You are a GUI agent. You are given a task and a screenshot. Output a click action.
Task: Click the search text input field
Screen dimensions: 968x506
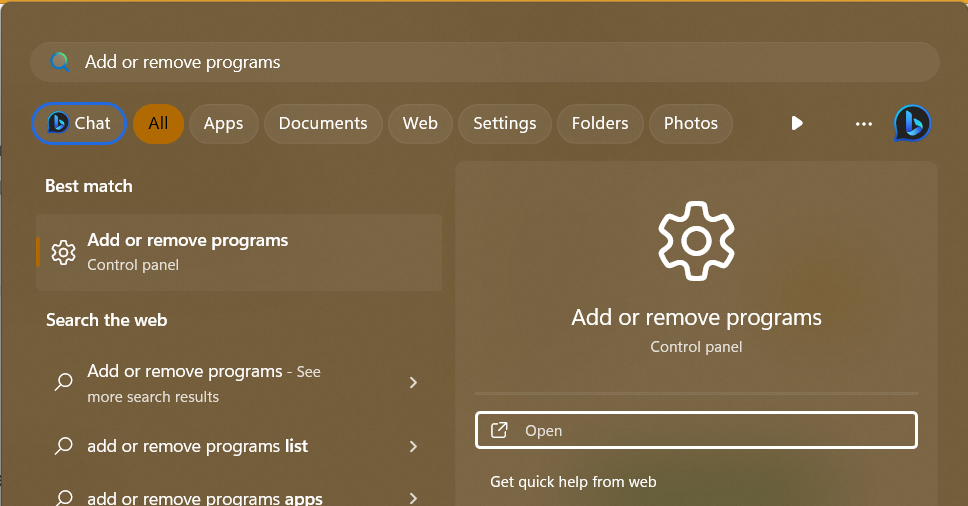point(500,62)
